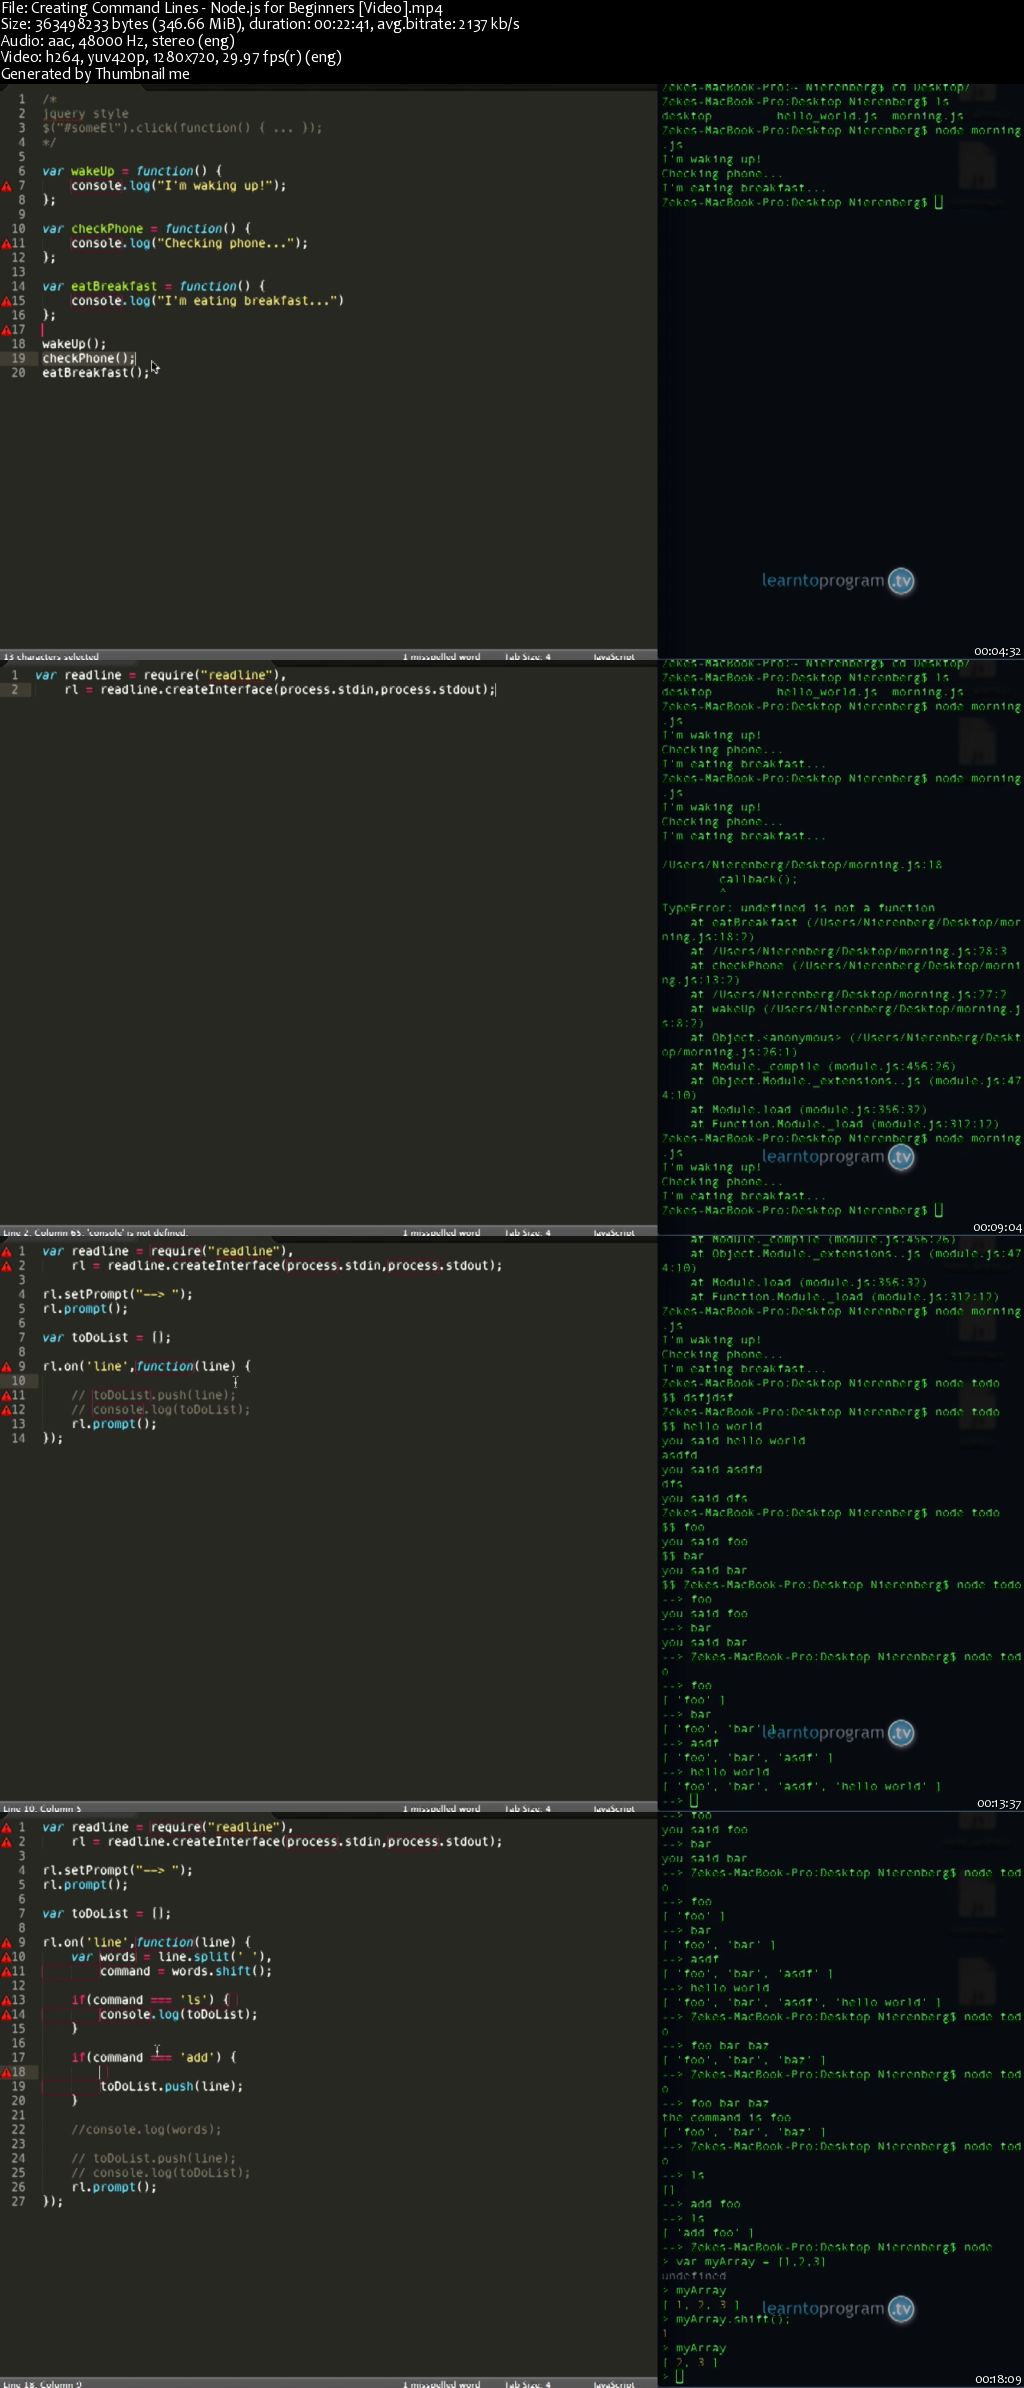This screenshot has width=1024, height=2388.
Task: Open JavaScript syntax selector in the 00:09:04 frame status bar
Action: pos(614,1233)
